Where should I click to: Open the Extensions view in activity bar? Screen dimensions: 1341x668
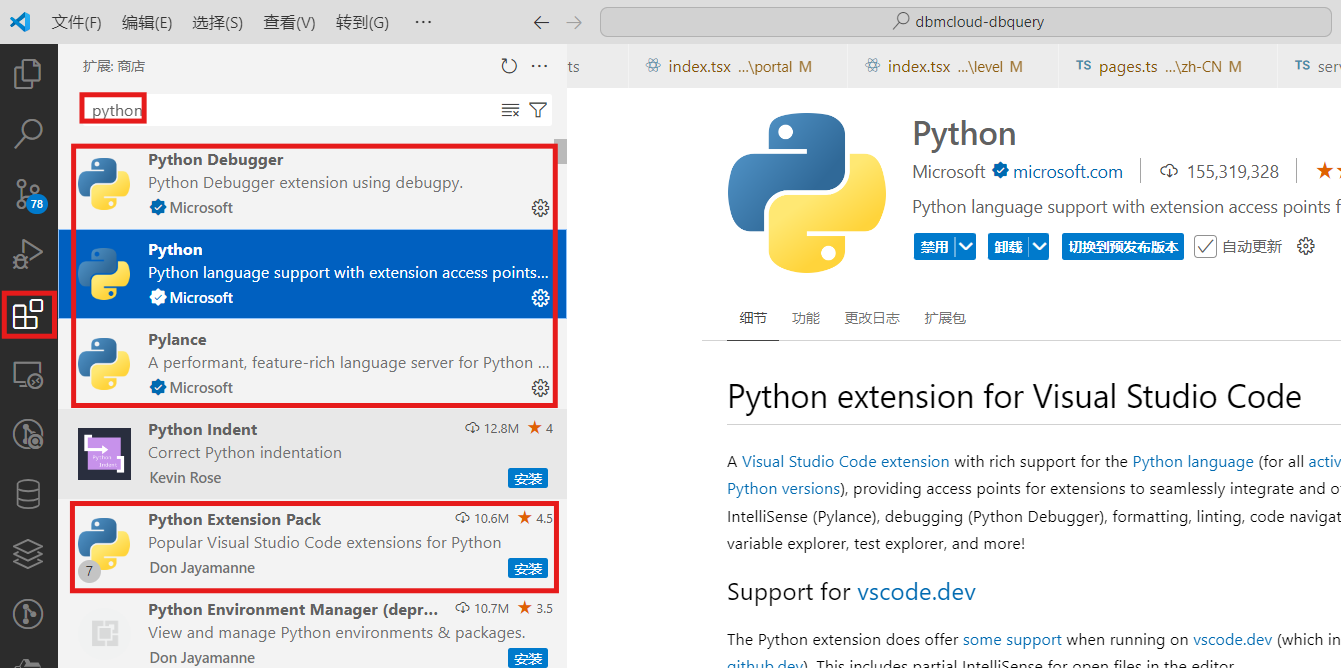(x=28, y=315)
